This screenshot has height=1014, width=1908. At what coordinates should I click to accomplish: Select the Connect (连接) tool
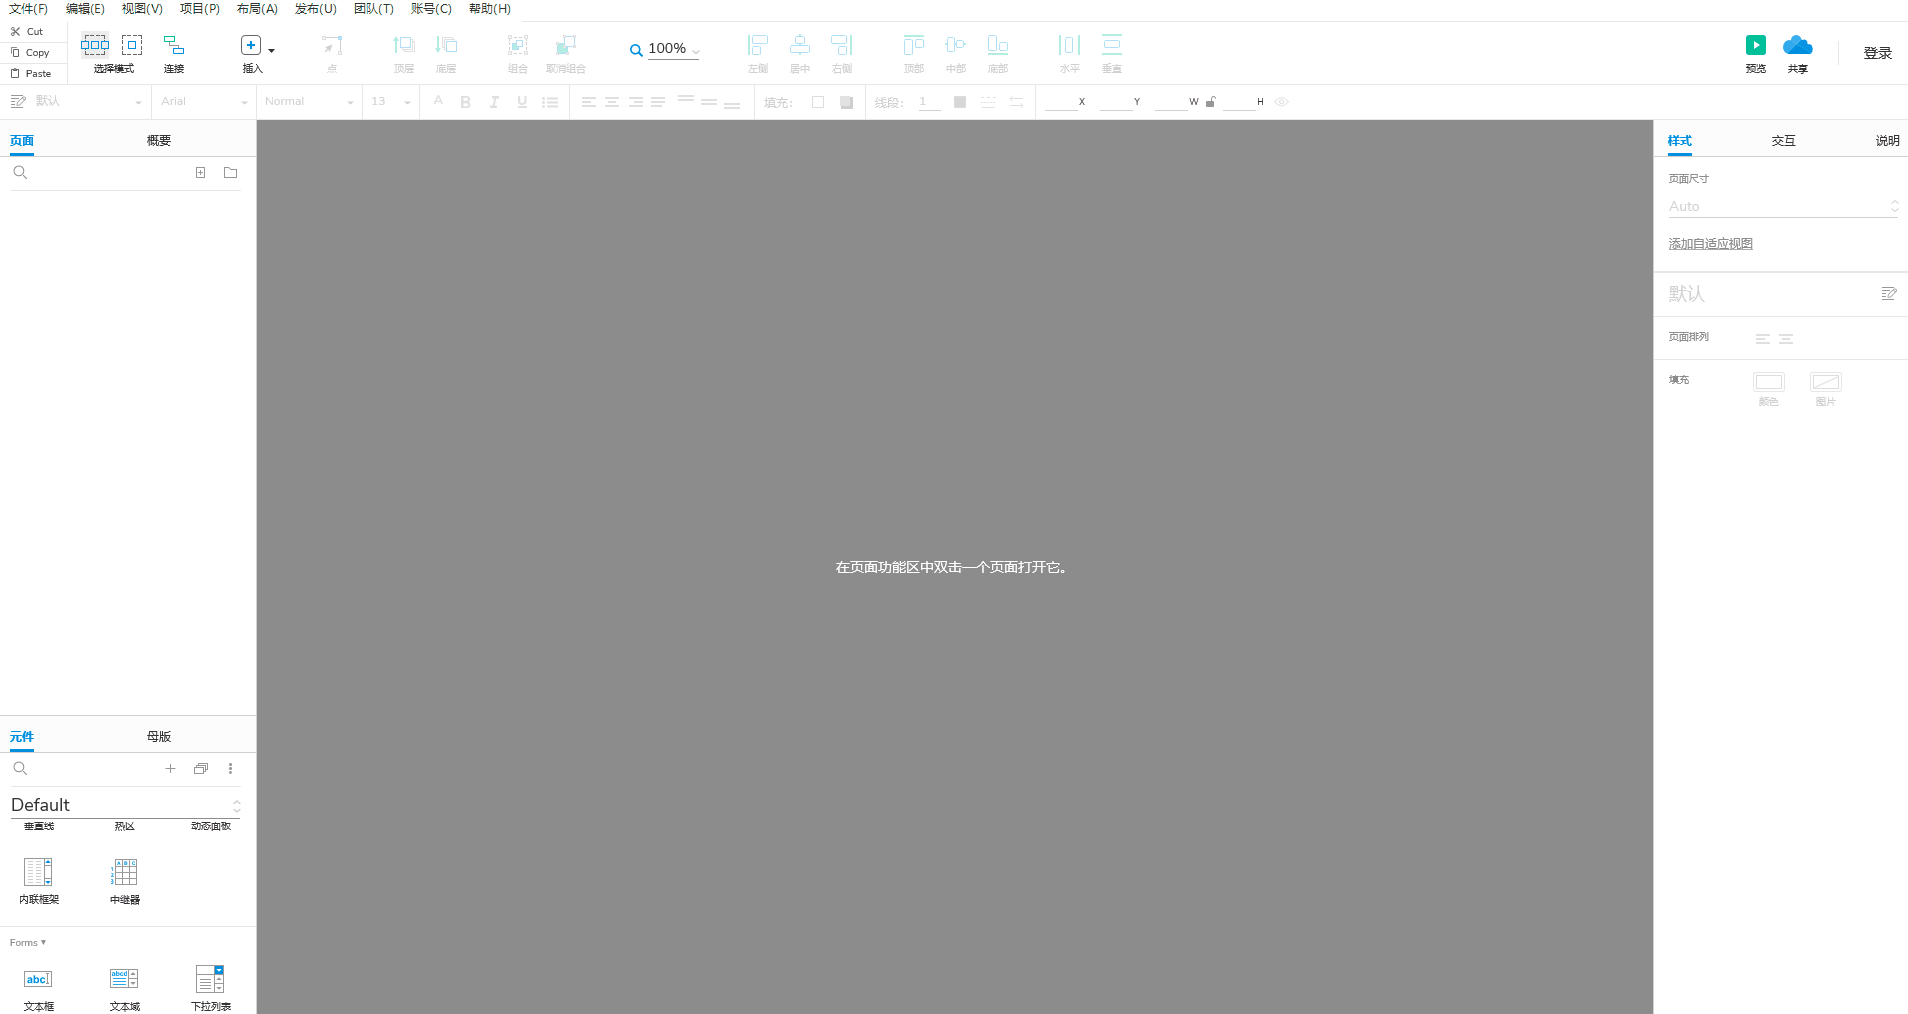[x=174, y=46]
